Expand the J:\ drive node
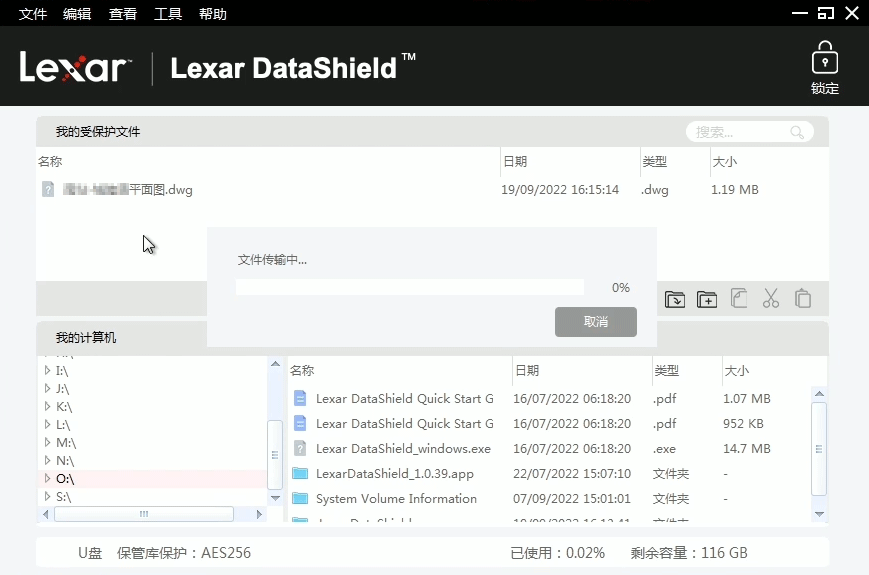 point(47,388)
